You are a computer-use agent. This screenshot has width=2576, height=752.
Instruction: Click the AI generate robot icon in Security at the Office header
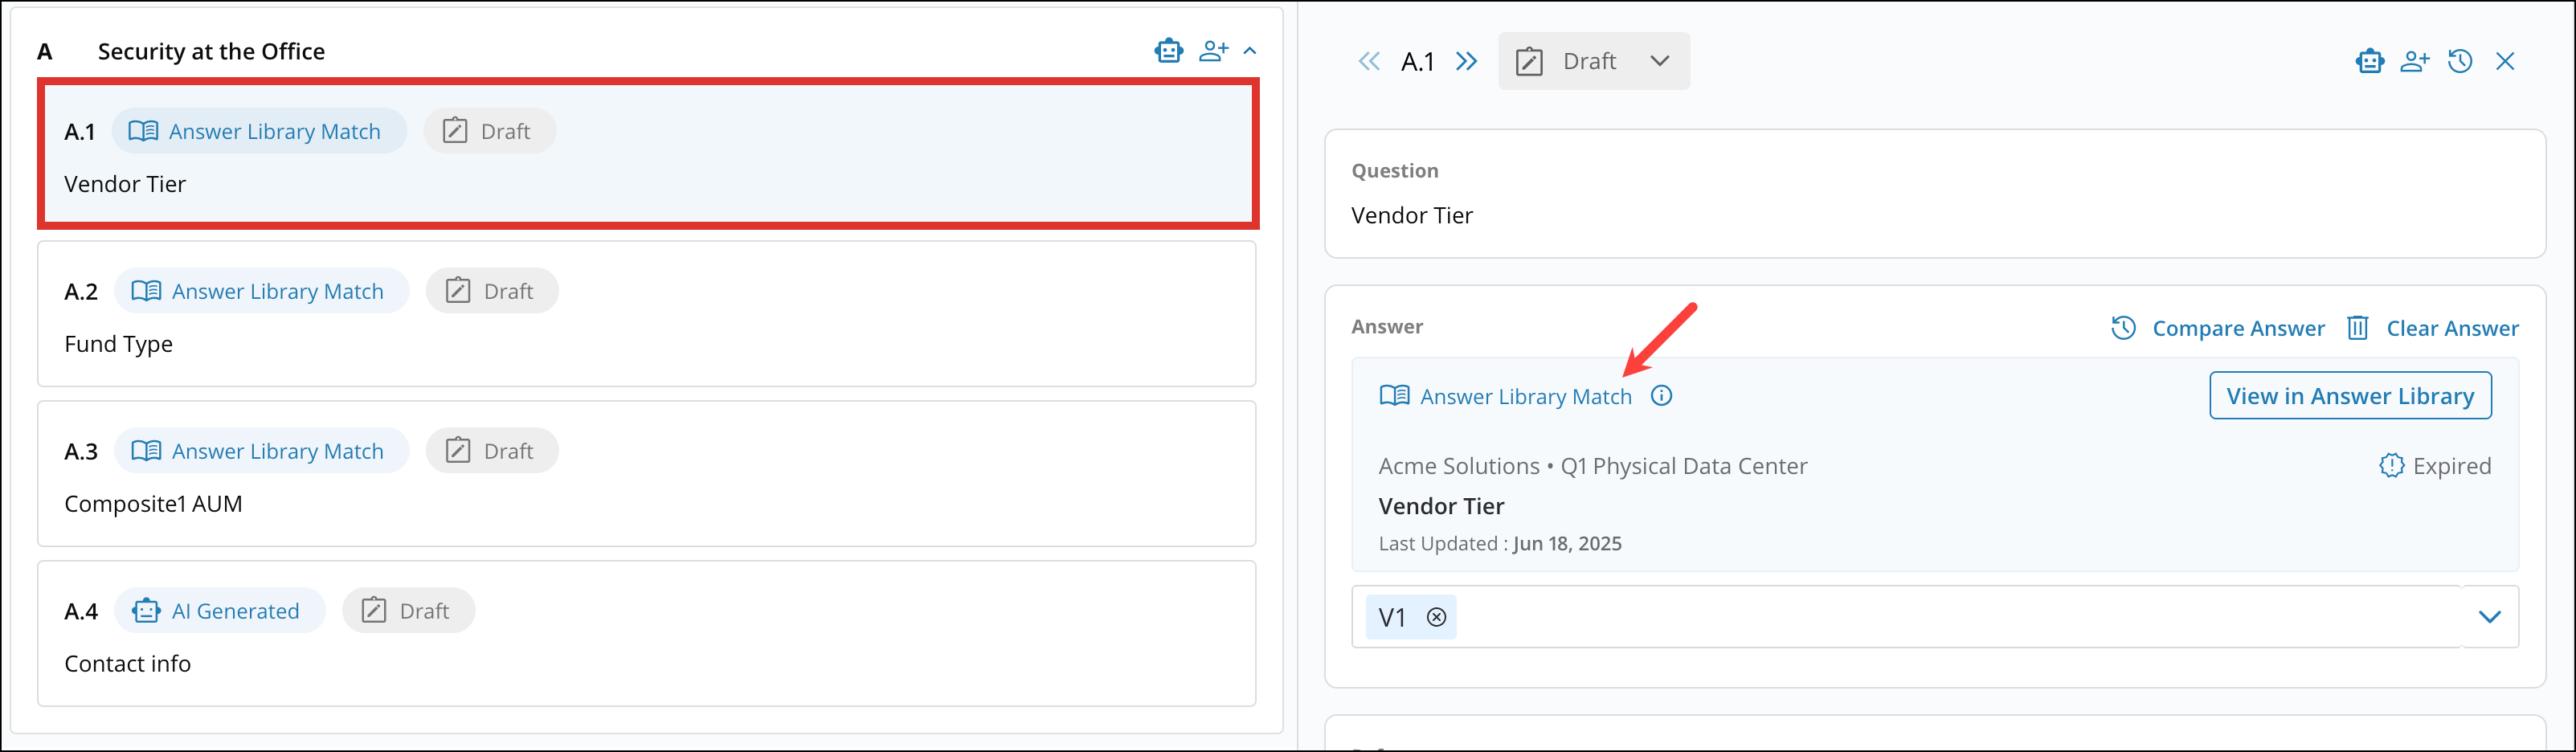(x=1169, y=49)
